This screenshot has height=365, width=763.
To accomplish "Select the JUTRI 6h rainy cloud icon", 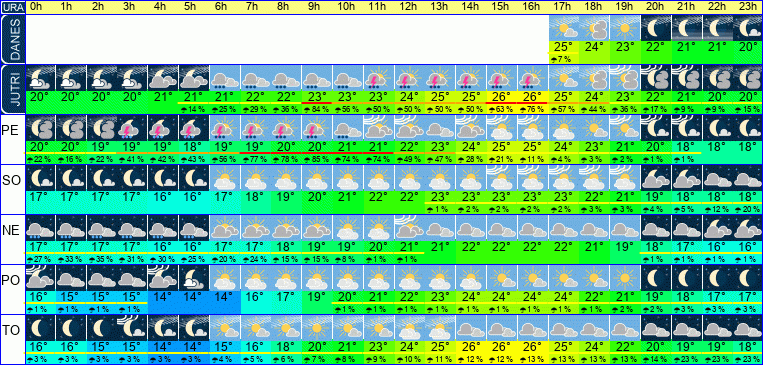I will tap(225, 78).
